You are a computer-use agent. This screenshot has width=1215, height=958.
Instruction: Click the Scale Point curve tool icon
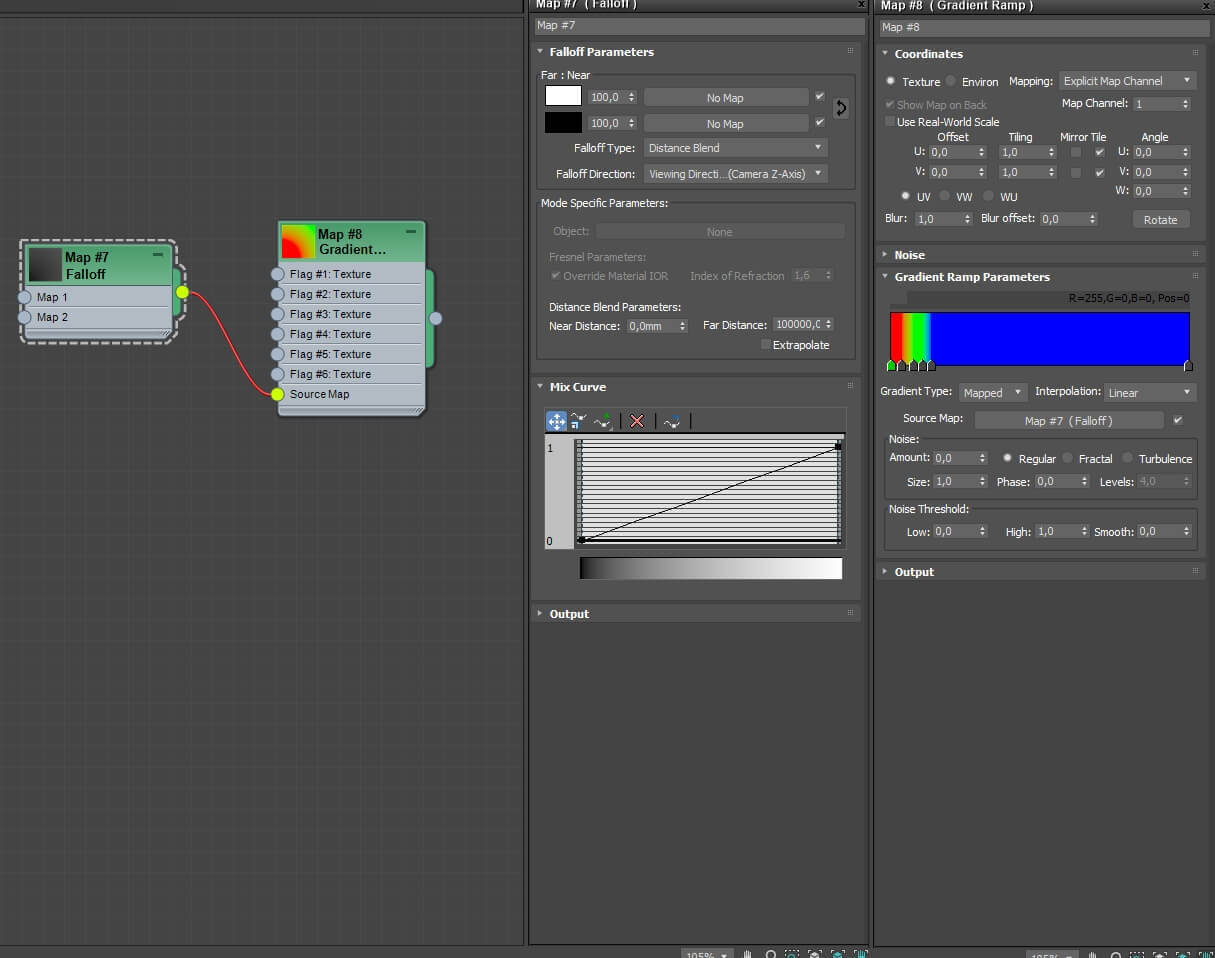click(577, 421)
